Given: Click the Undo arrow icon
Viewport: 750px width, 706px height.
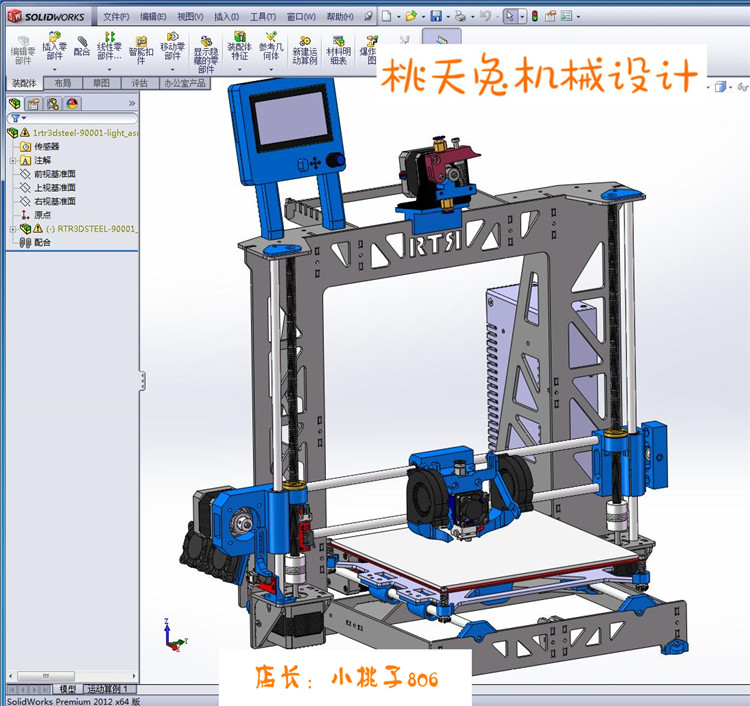Looking at the screenshot, I should tap(485, 16).
